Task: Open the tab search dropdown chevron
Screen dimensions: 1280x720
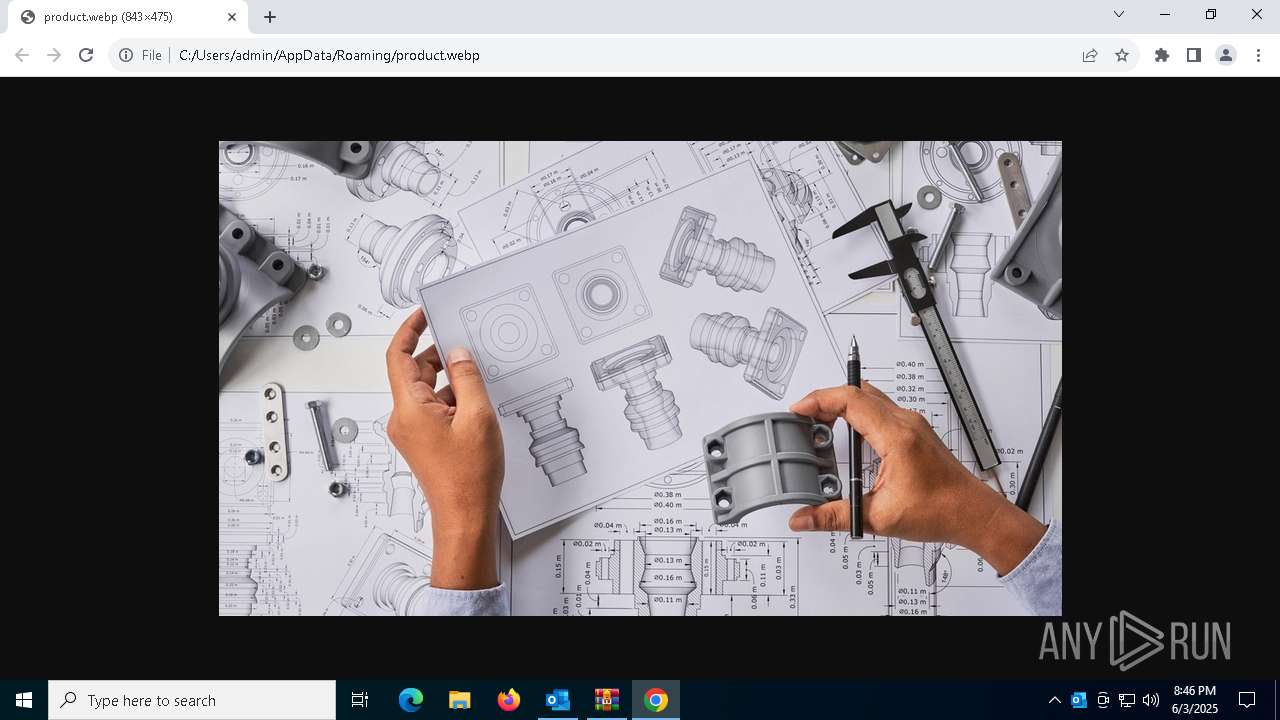Action: click(x=1119, y=14)
